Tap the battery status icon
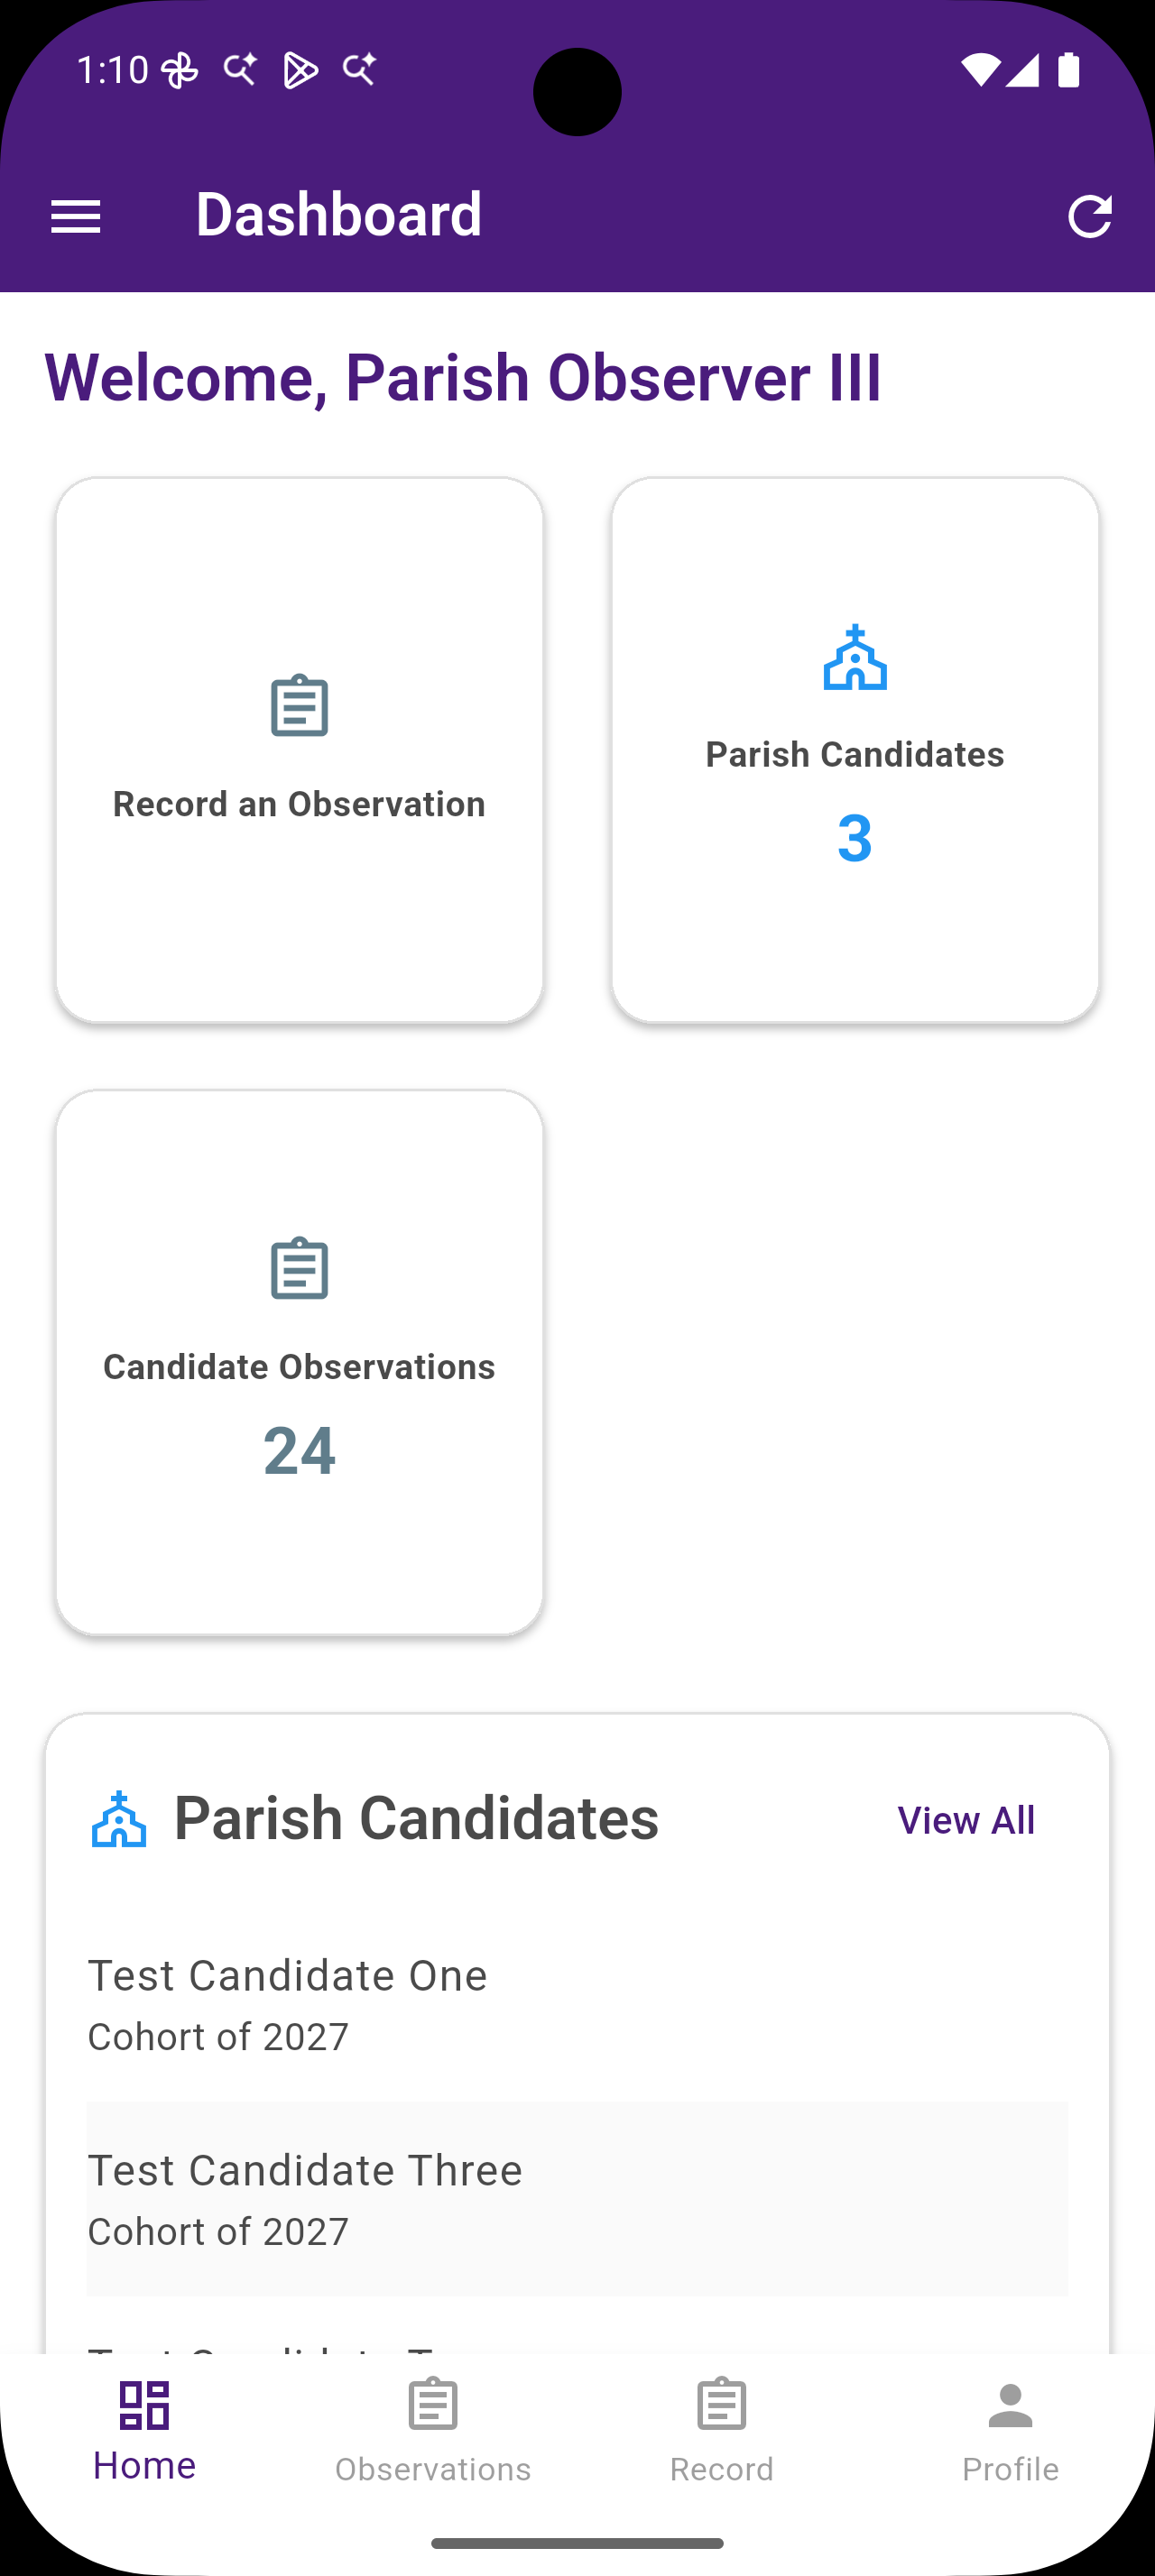The image size is (1155, 2576). pyautogui.click(x=1069, y=70)
